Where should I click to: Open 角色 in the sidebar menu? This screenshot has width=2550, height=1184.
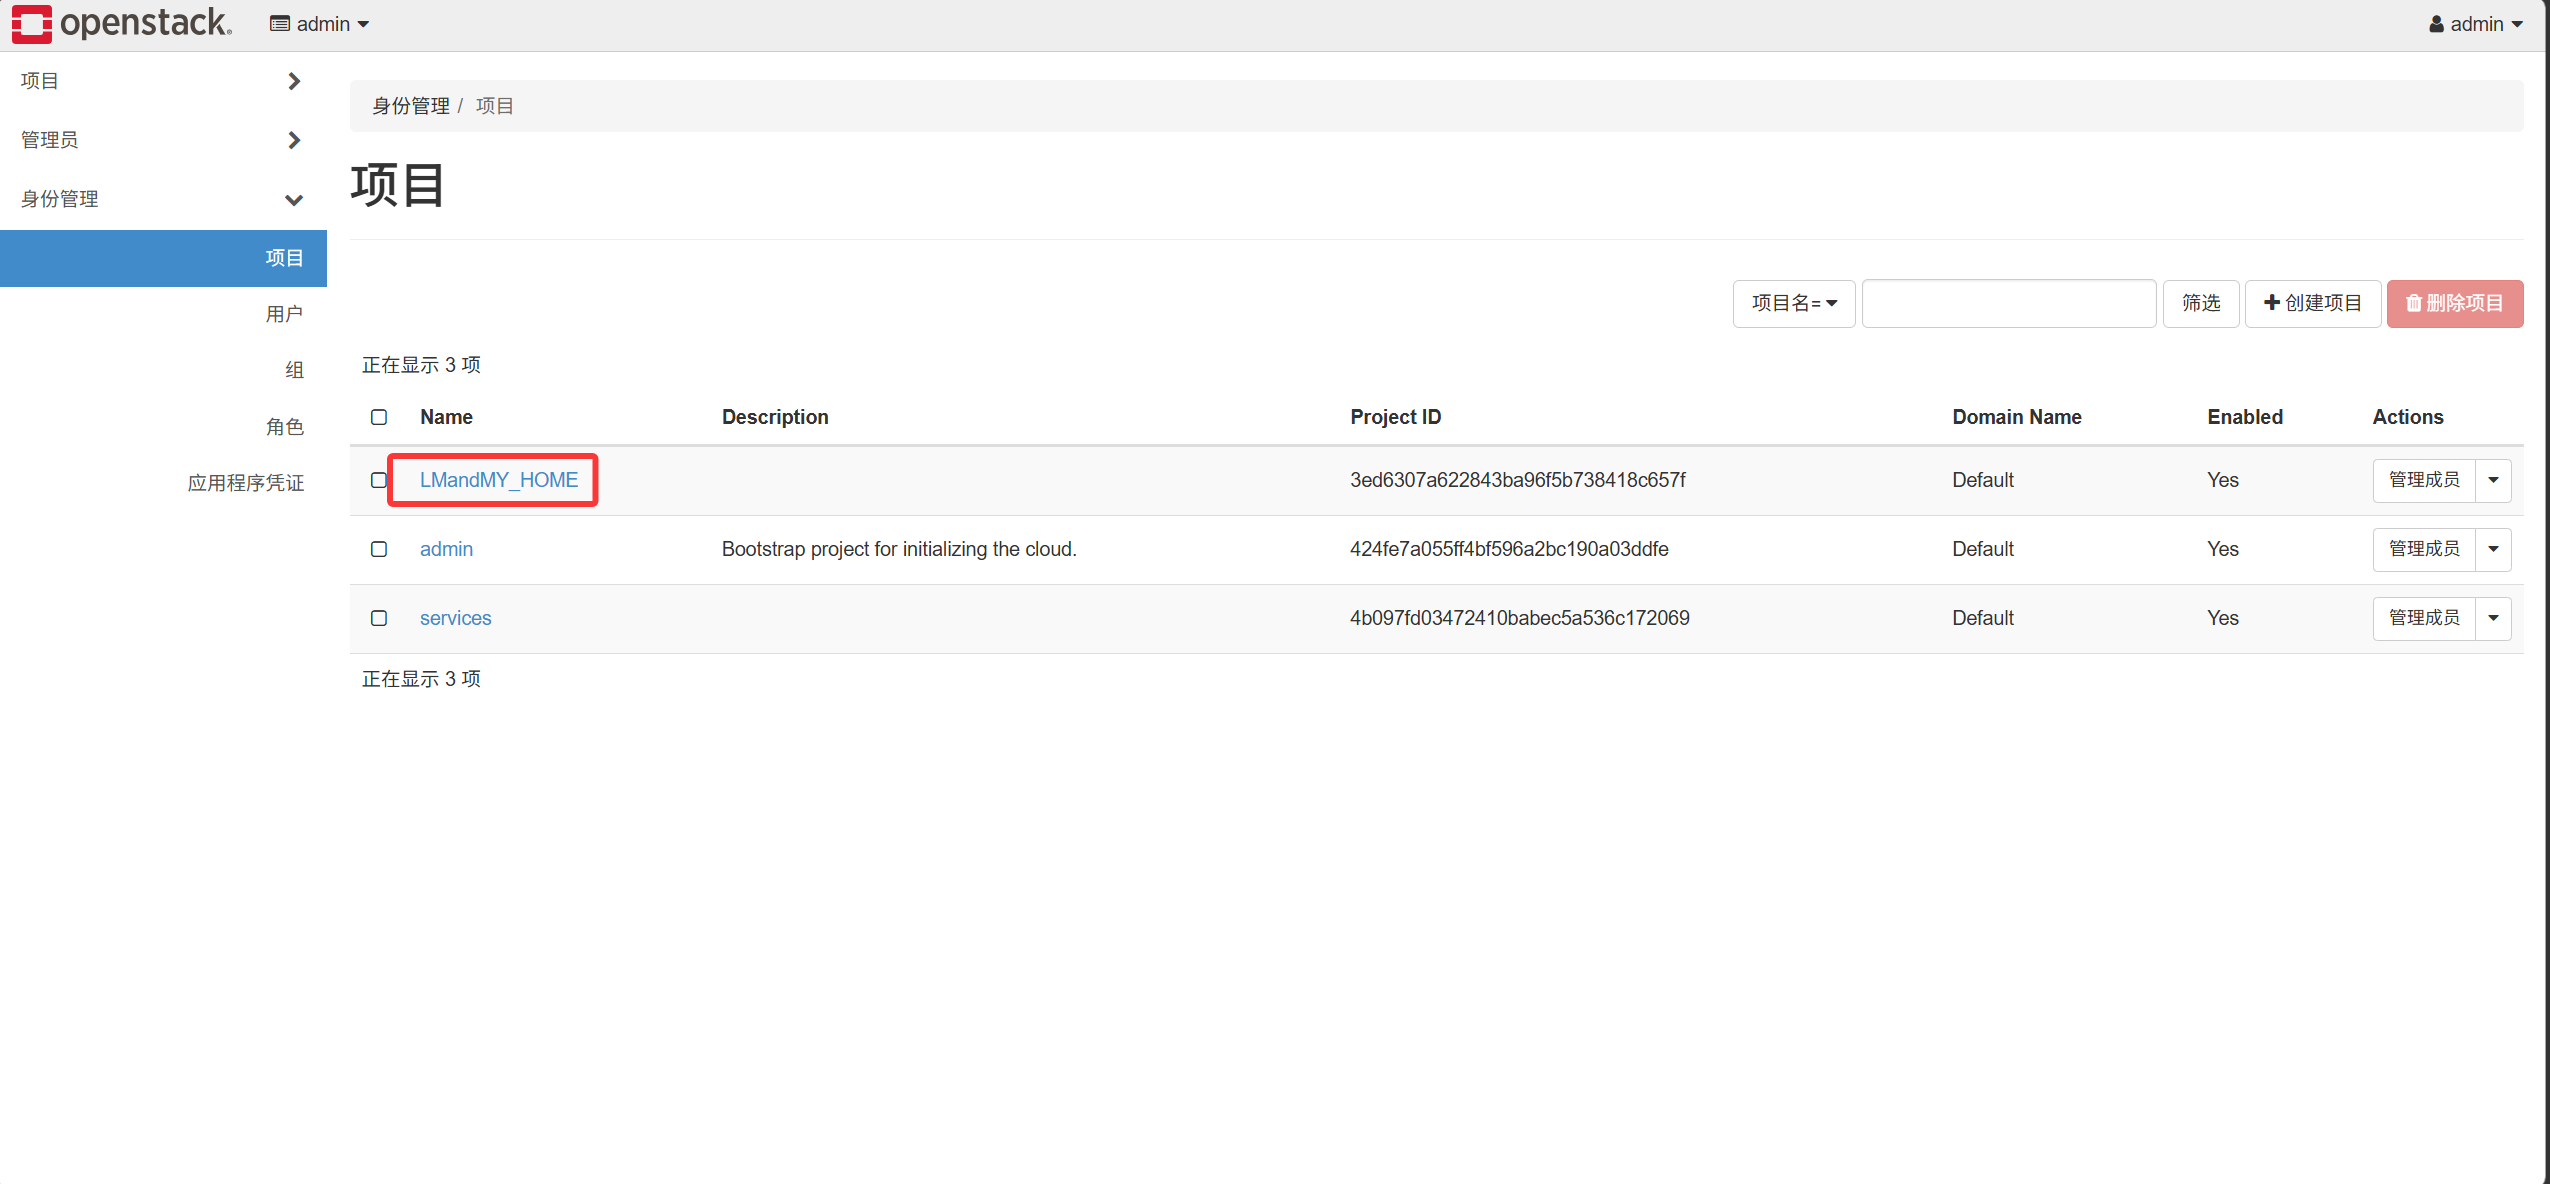click(284, 427)
